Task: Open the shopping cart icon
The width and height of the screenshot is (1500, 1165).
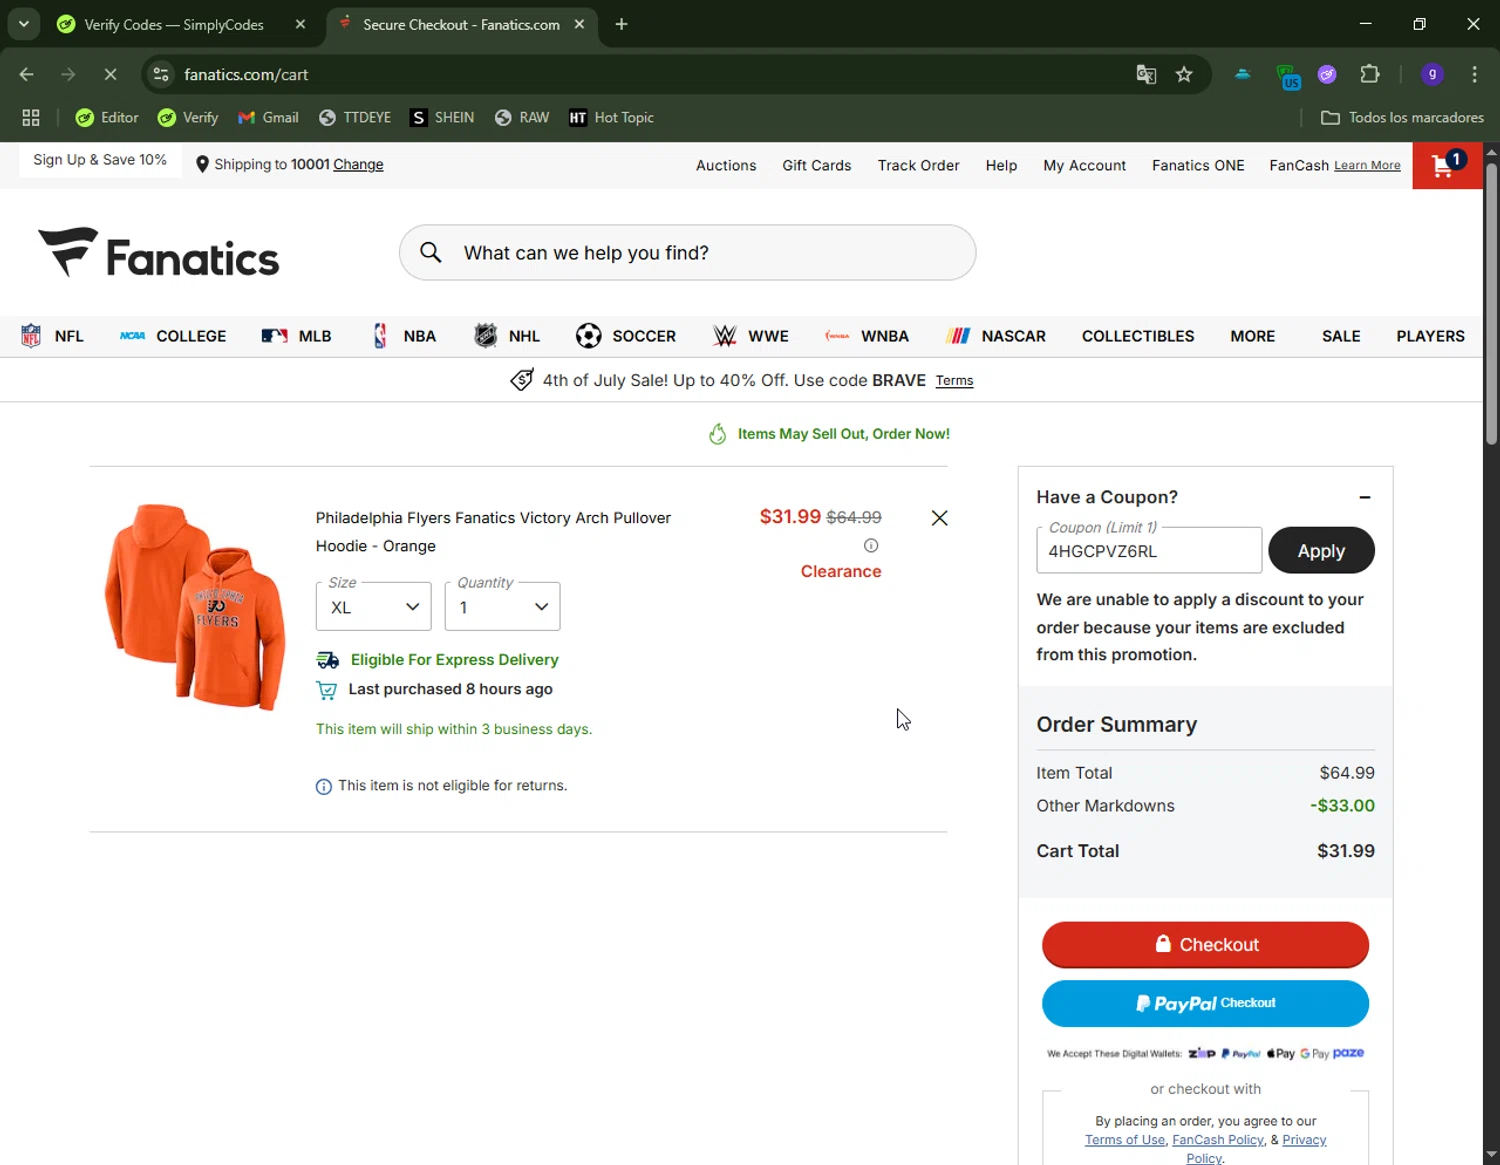Action: pyautogui.click(x=1446, y=165)
